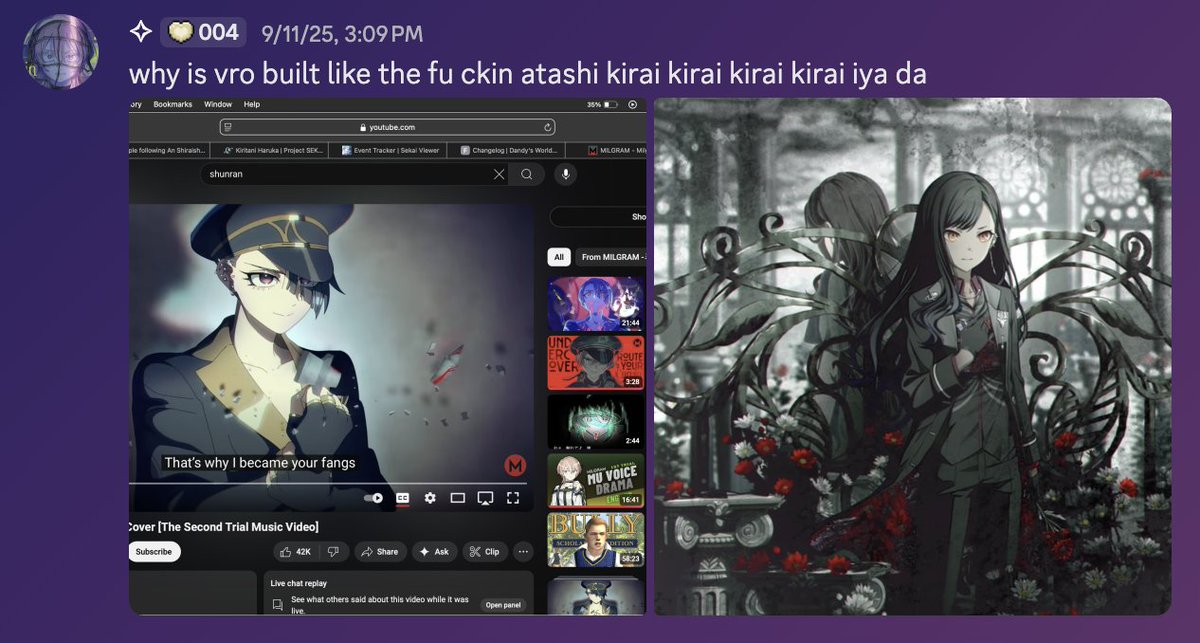Open the message author's avatar

[x=60, y=50]
